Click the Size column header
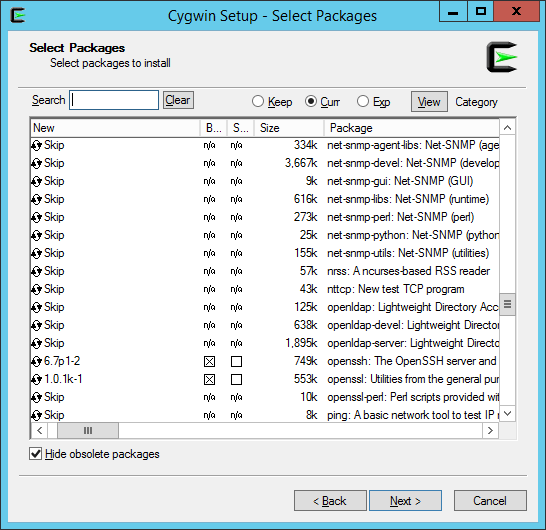The image size is (546, 530). (x=289, y=128)
